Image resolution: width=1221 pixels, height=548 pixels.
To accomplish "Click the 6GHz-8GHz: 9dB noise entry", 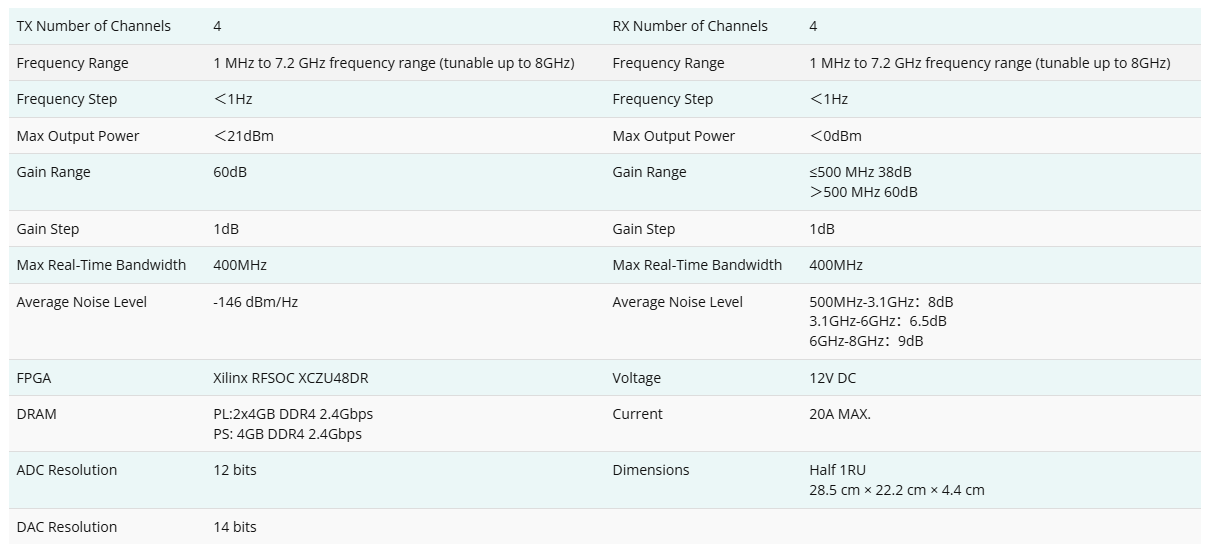I will pyautogui.click(x=866, y=341).
